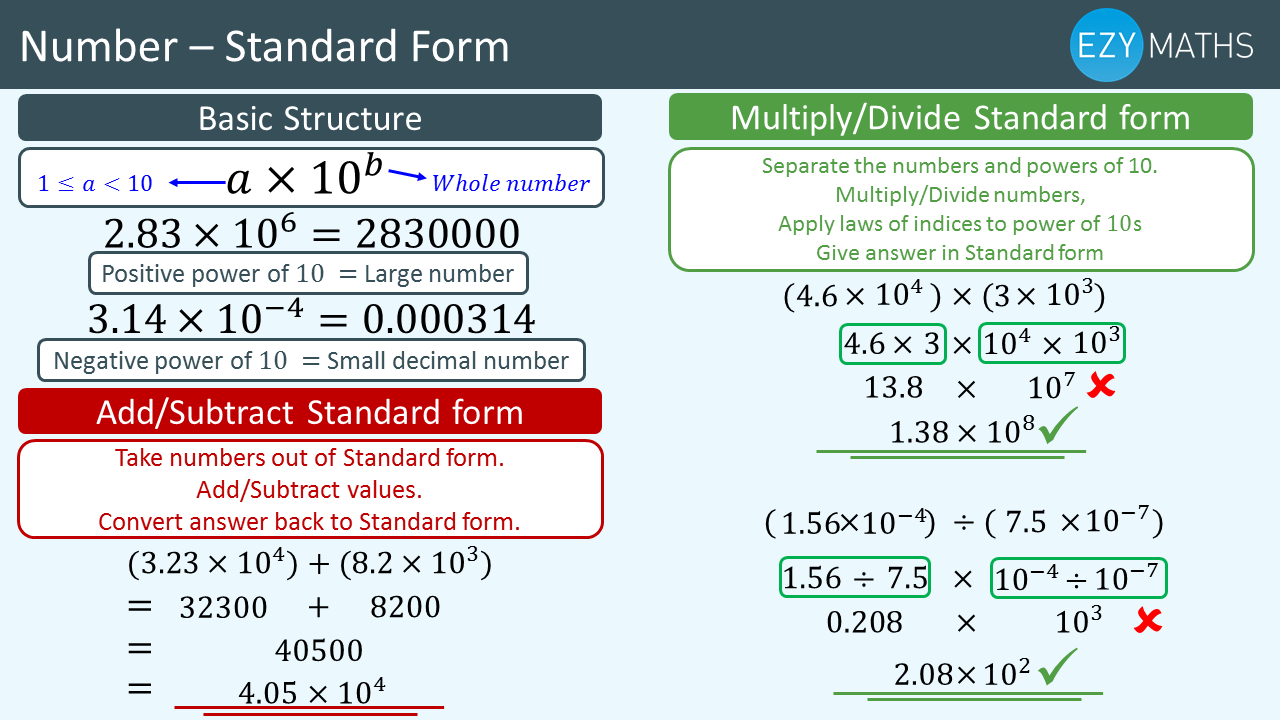The image size is (1280, 720).
Task: Click the Negative power of 10 label box
Action: click(x=311, y=360)
